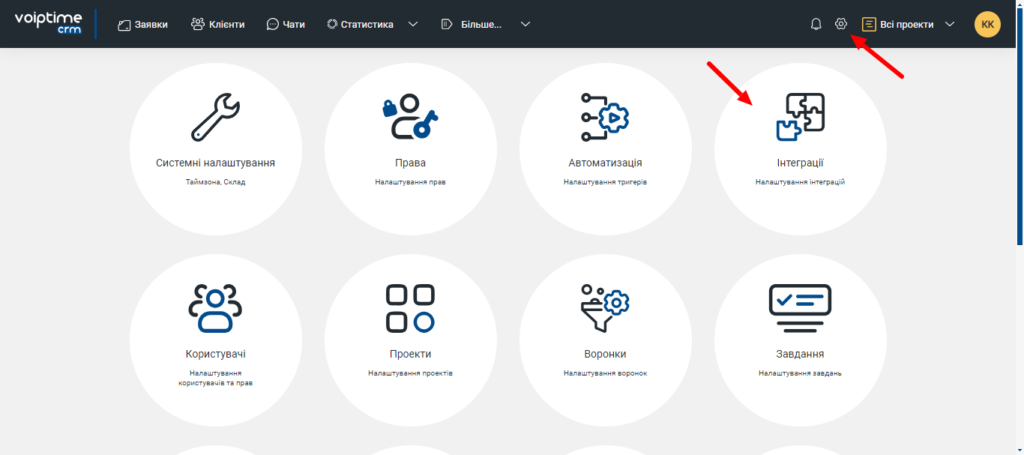Click the 'Налаштування тригерів' subtitle

[605, 182]
